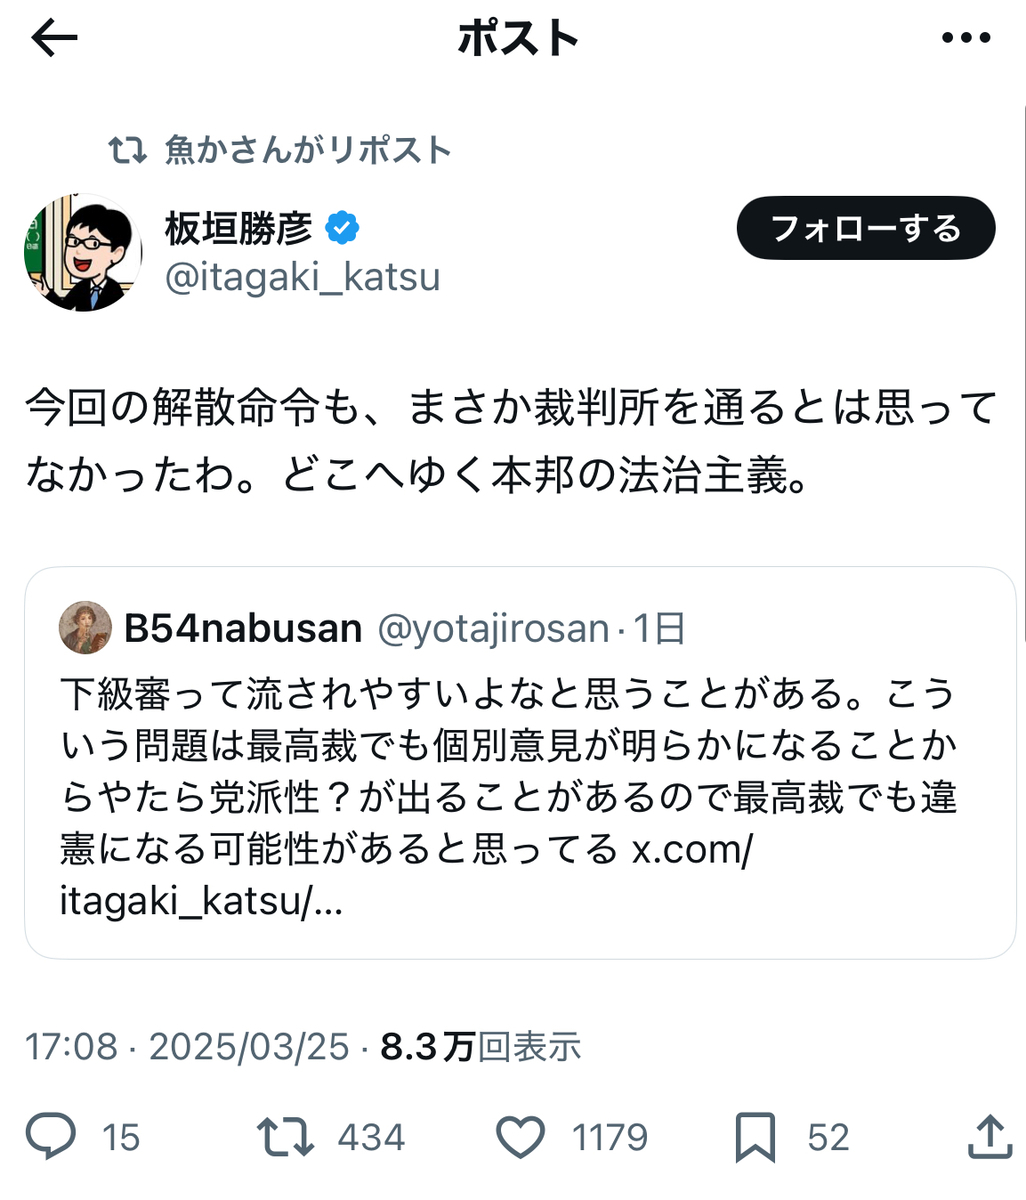This screenshot has width=1026, height=1200.
Task: Open the quoted post by B54nabusan
Action: (520, 763)
